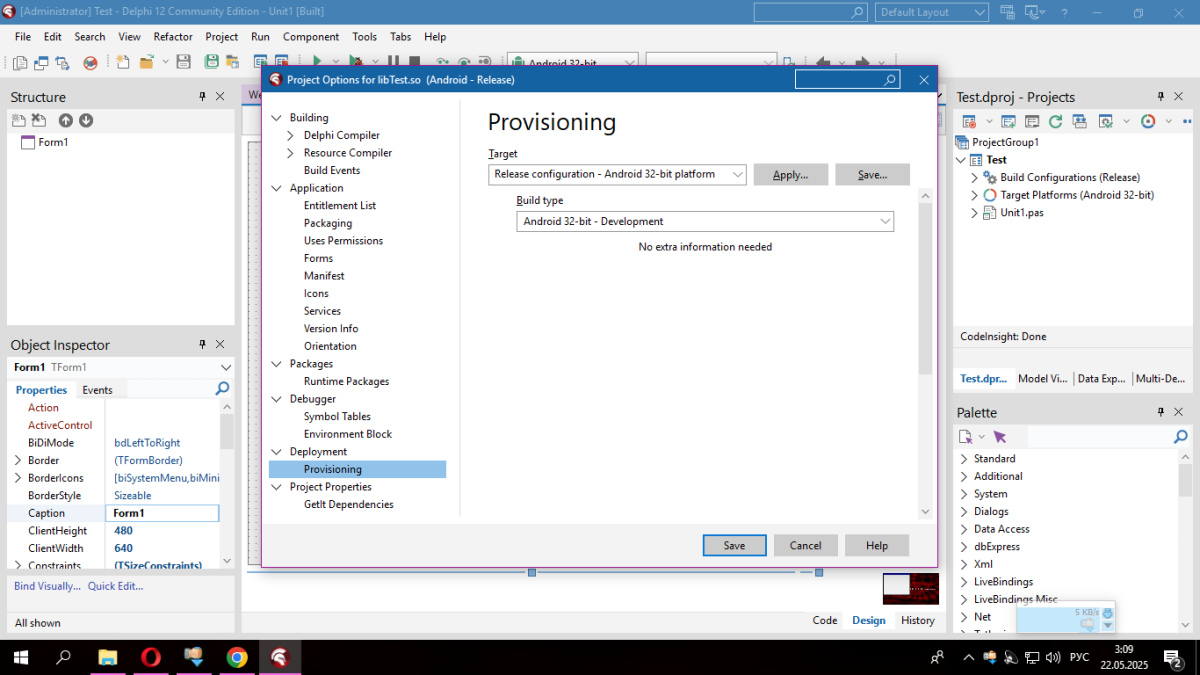The height and width of the screenshot is (675, 1200).
Task: Collapse the Building tree node
Action: [277, 118]
